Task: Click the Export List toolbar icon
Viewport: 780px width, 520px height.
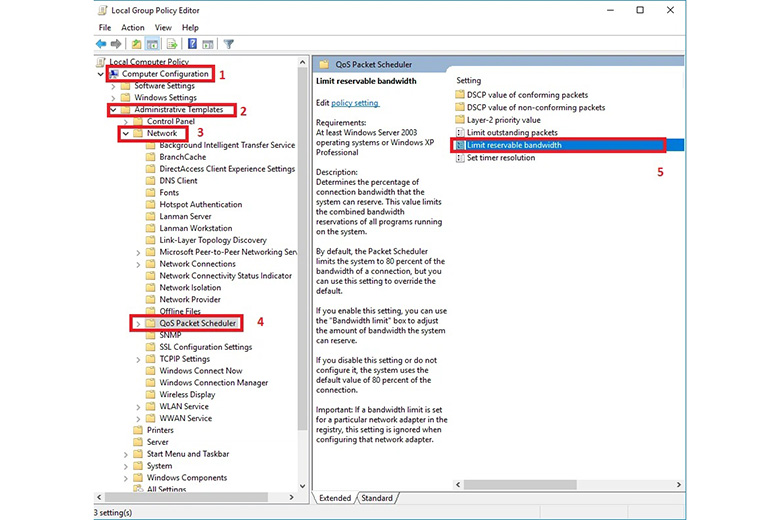Action: coord(172,44)
